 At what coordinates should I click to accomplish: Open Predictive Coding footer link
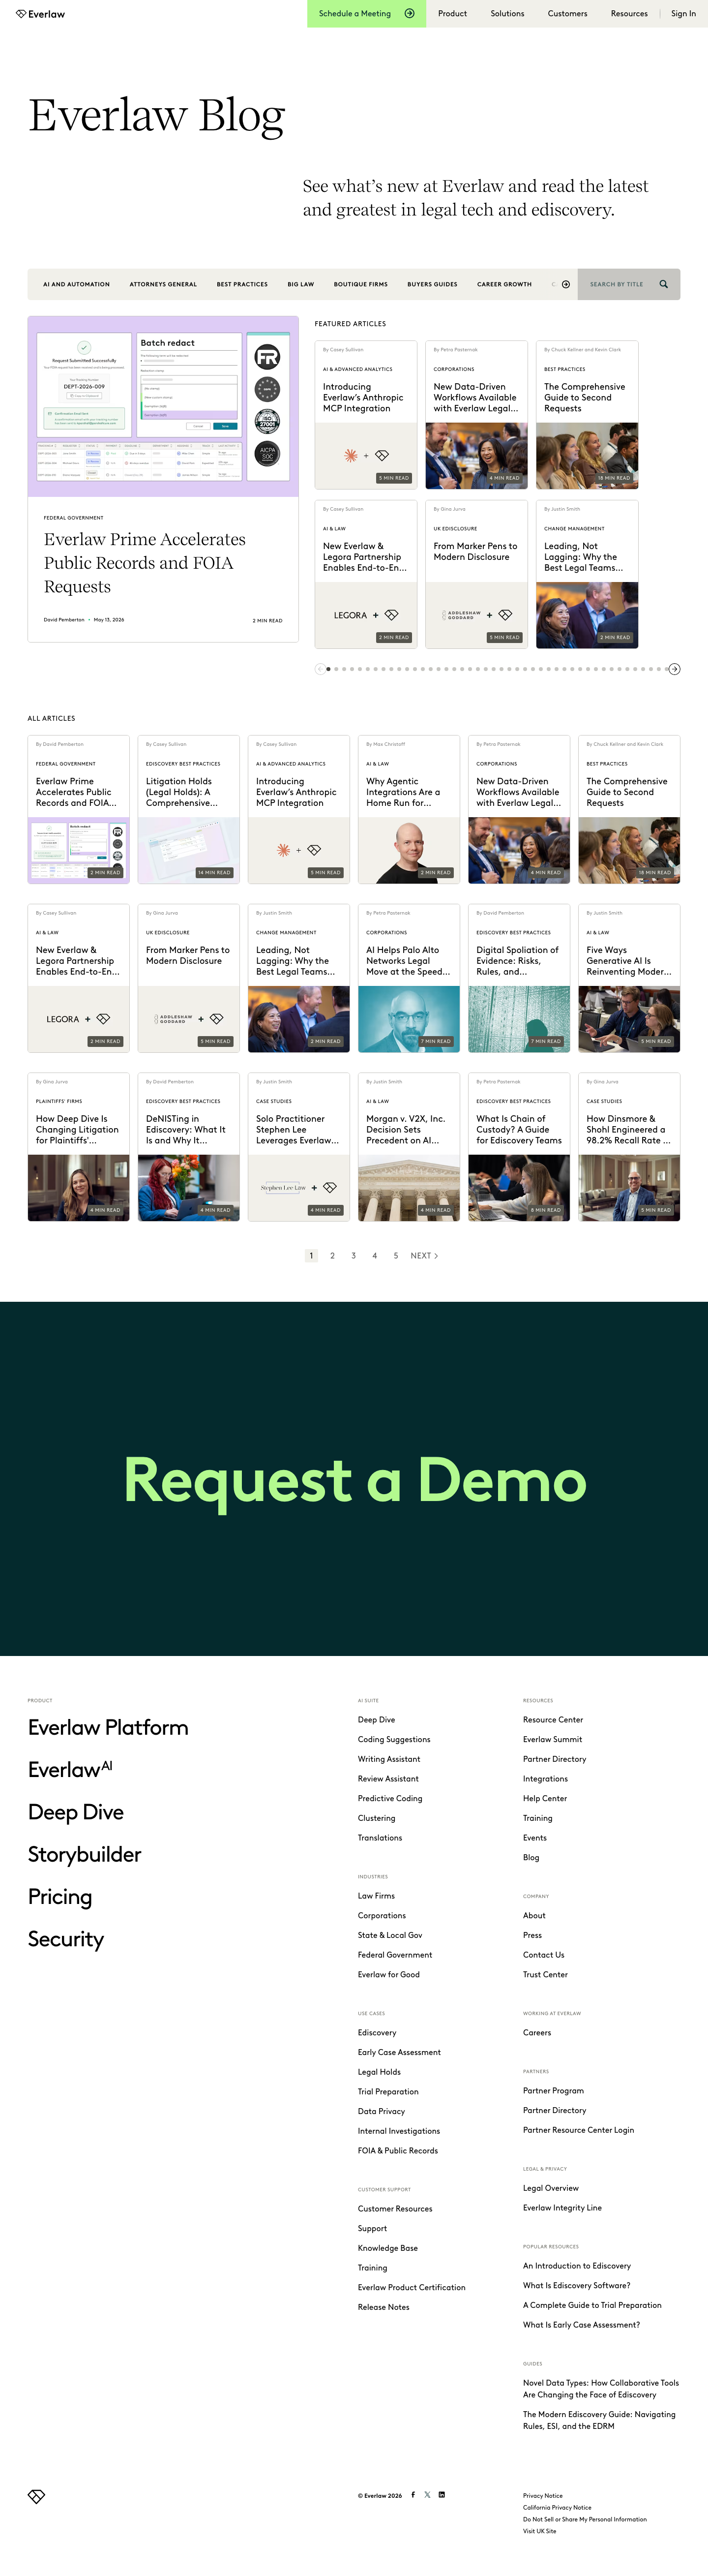(390, 1799)
